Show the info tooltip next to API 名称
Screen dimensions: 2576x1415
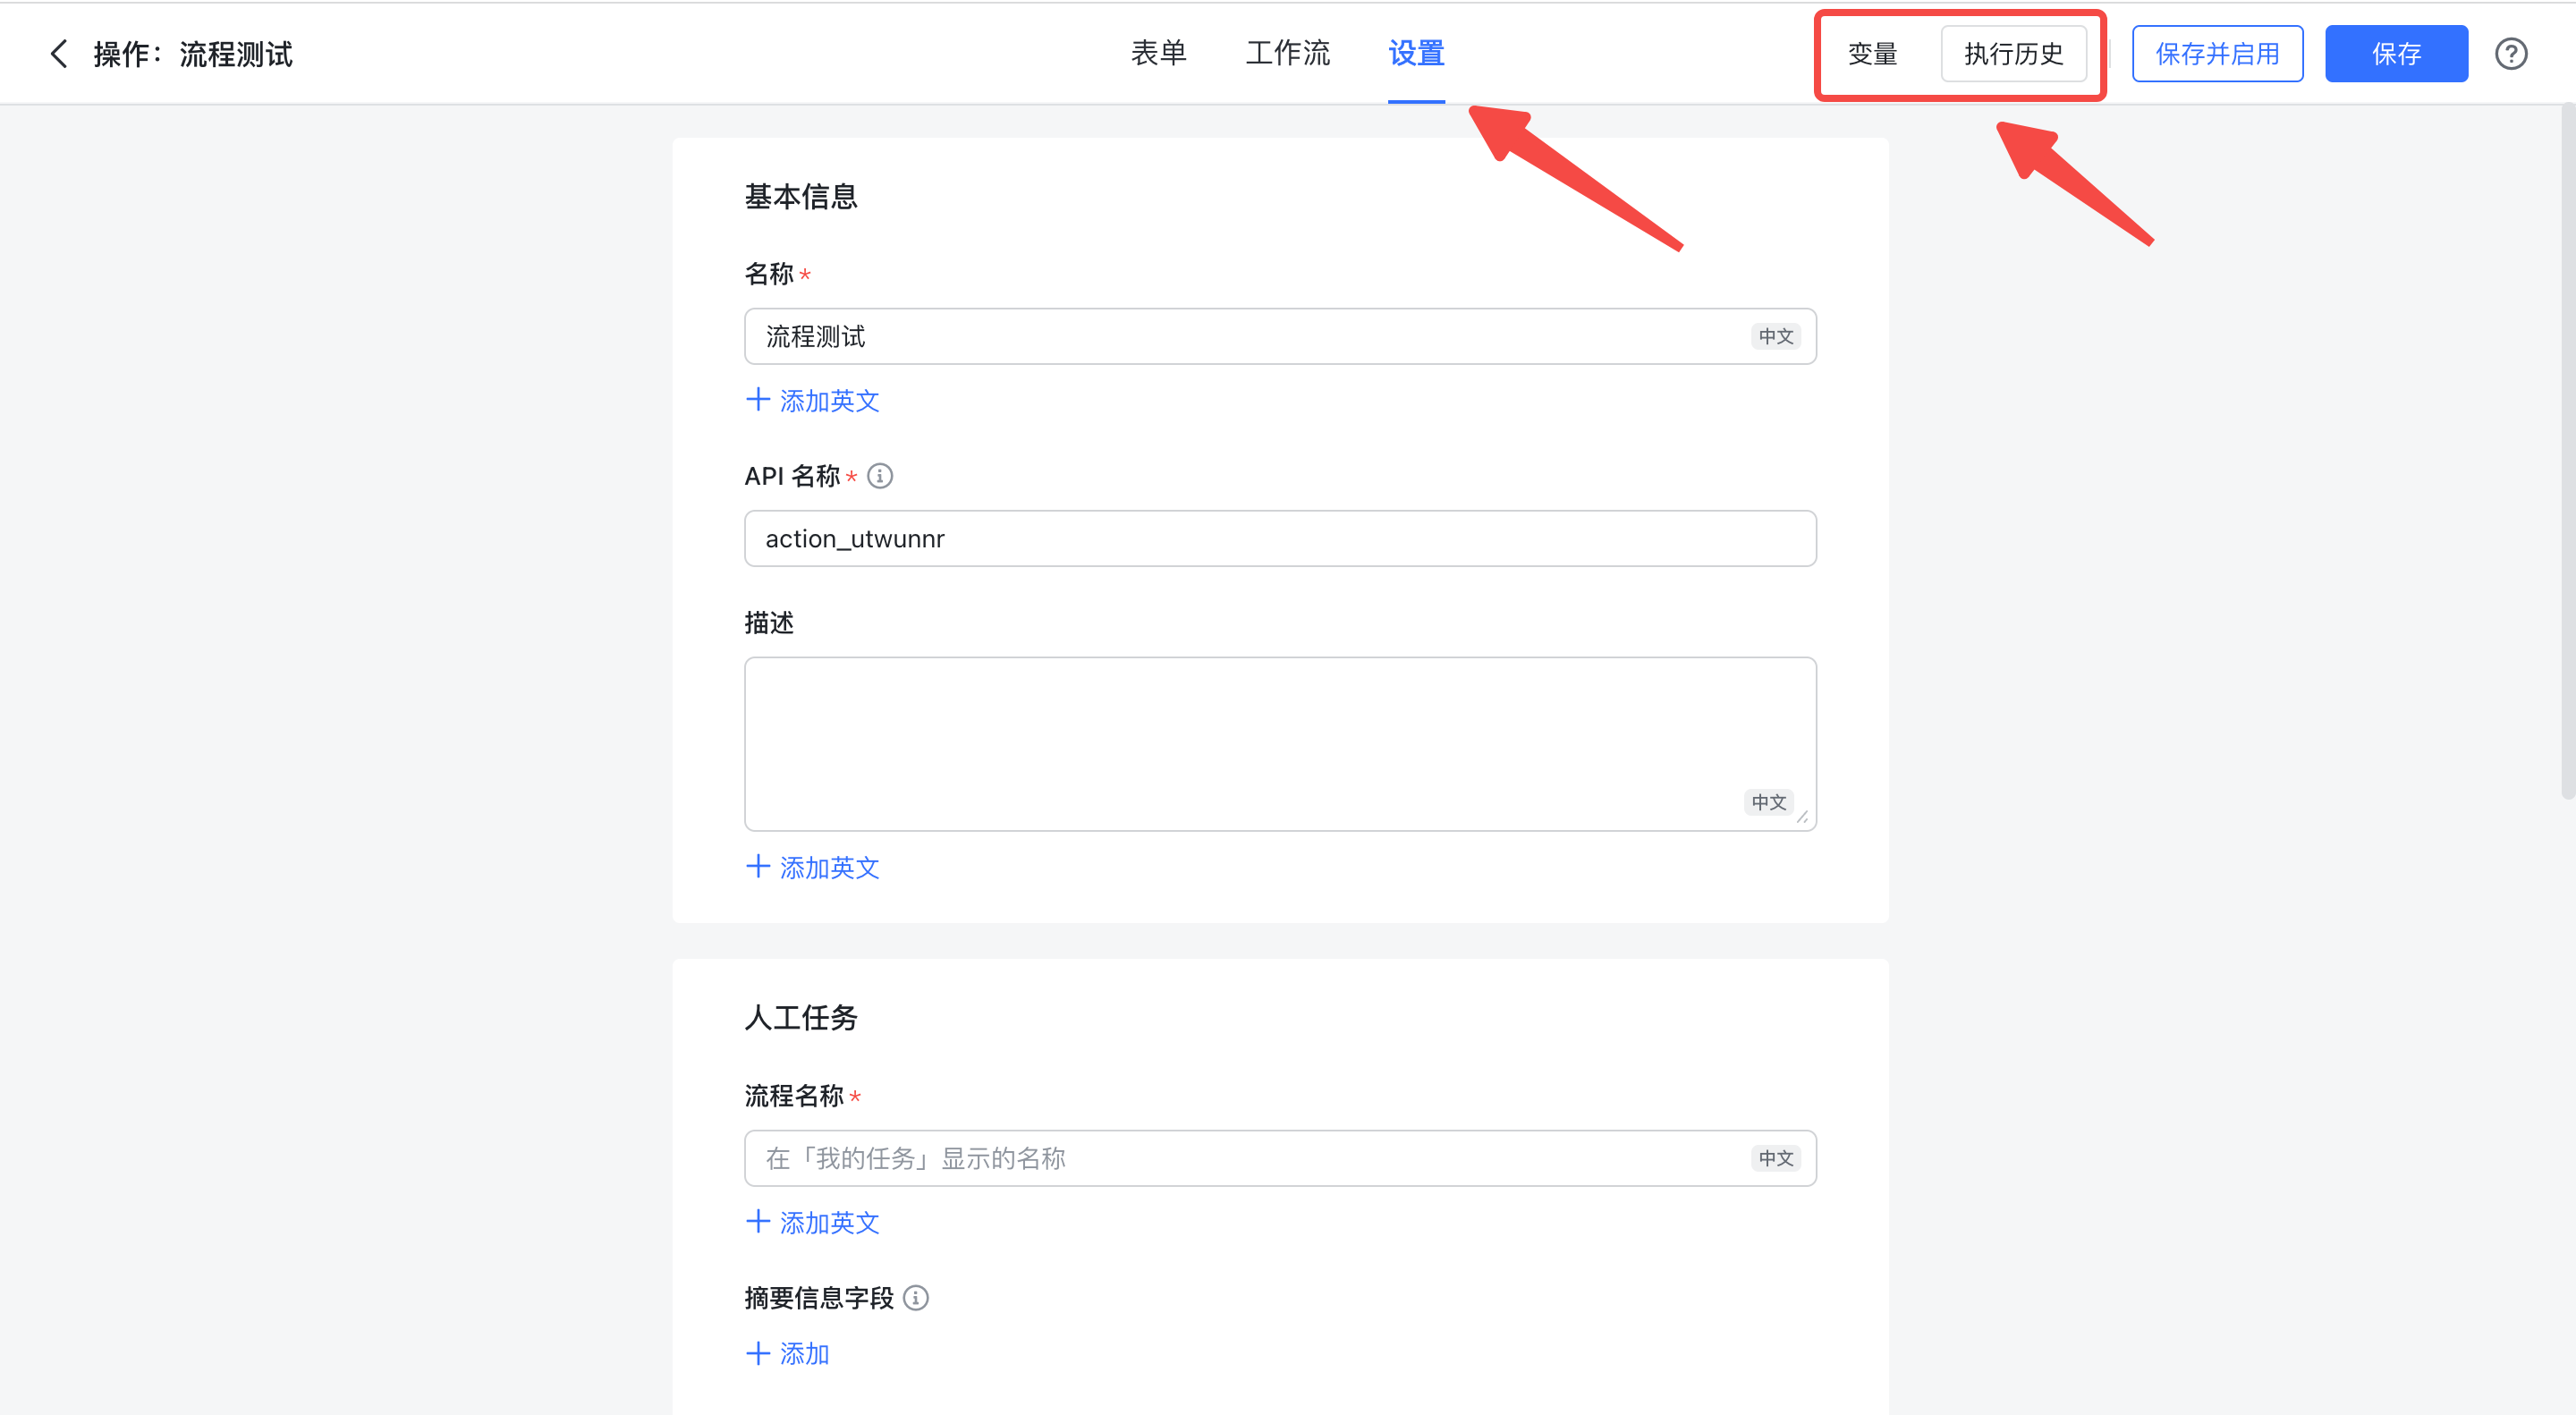tap(880, 476)
